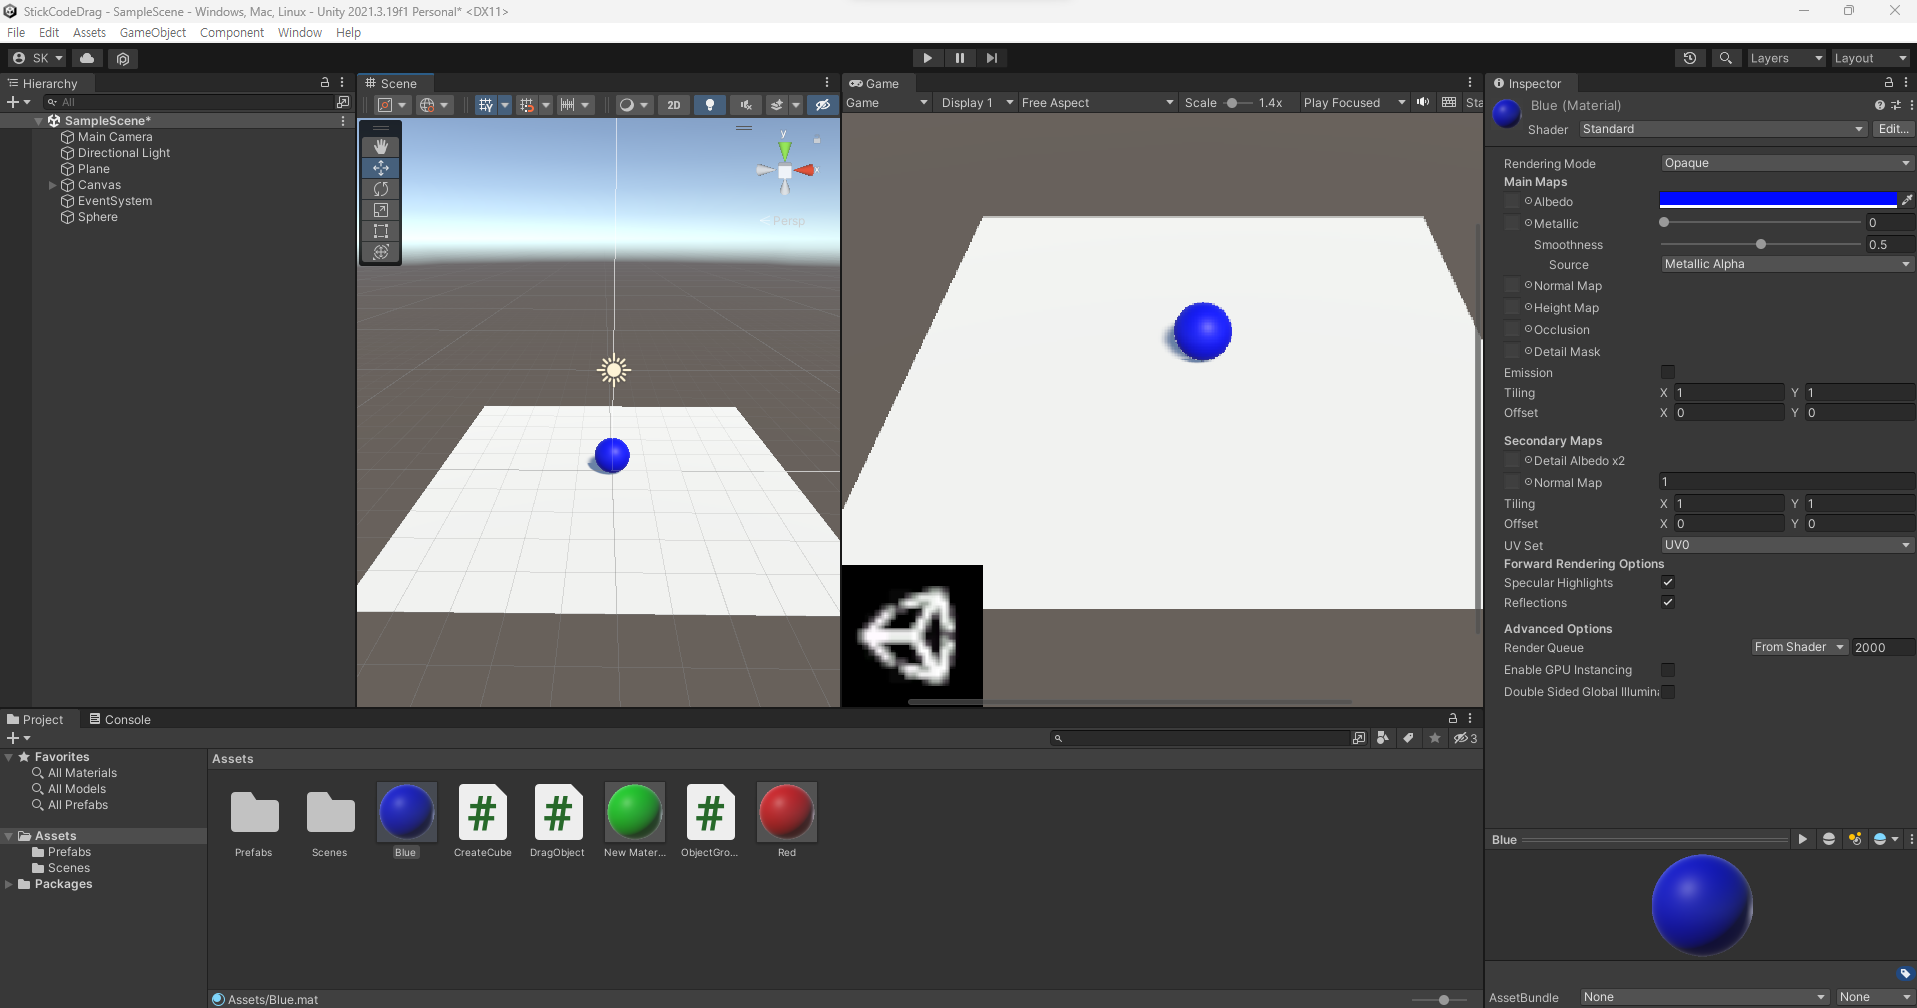Open Free Aspect dropdown in Game view
Viewport: 1917px width, 1008px height.
tap(1097, 102)
